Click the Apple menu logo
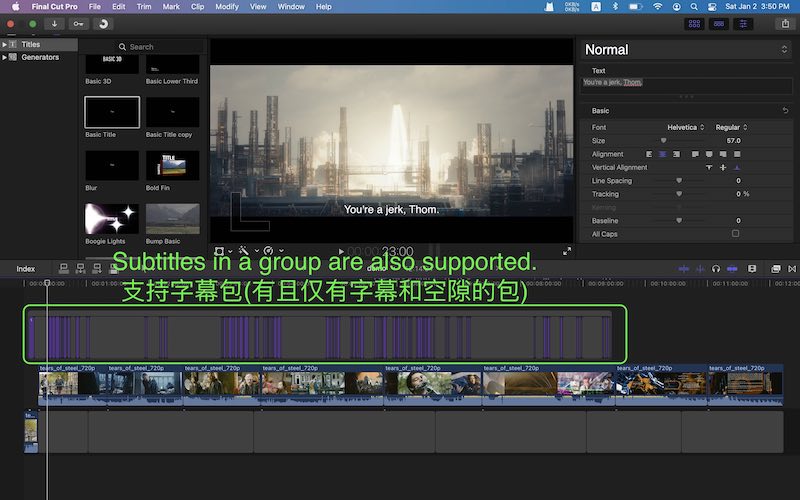The height and width of the screenshot is (500, 800). (15, 7)
